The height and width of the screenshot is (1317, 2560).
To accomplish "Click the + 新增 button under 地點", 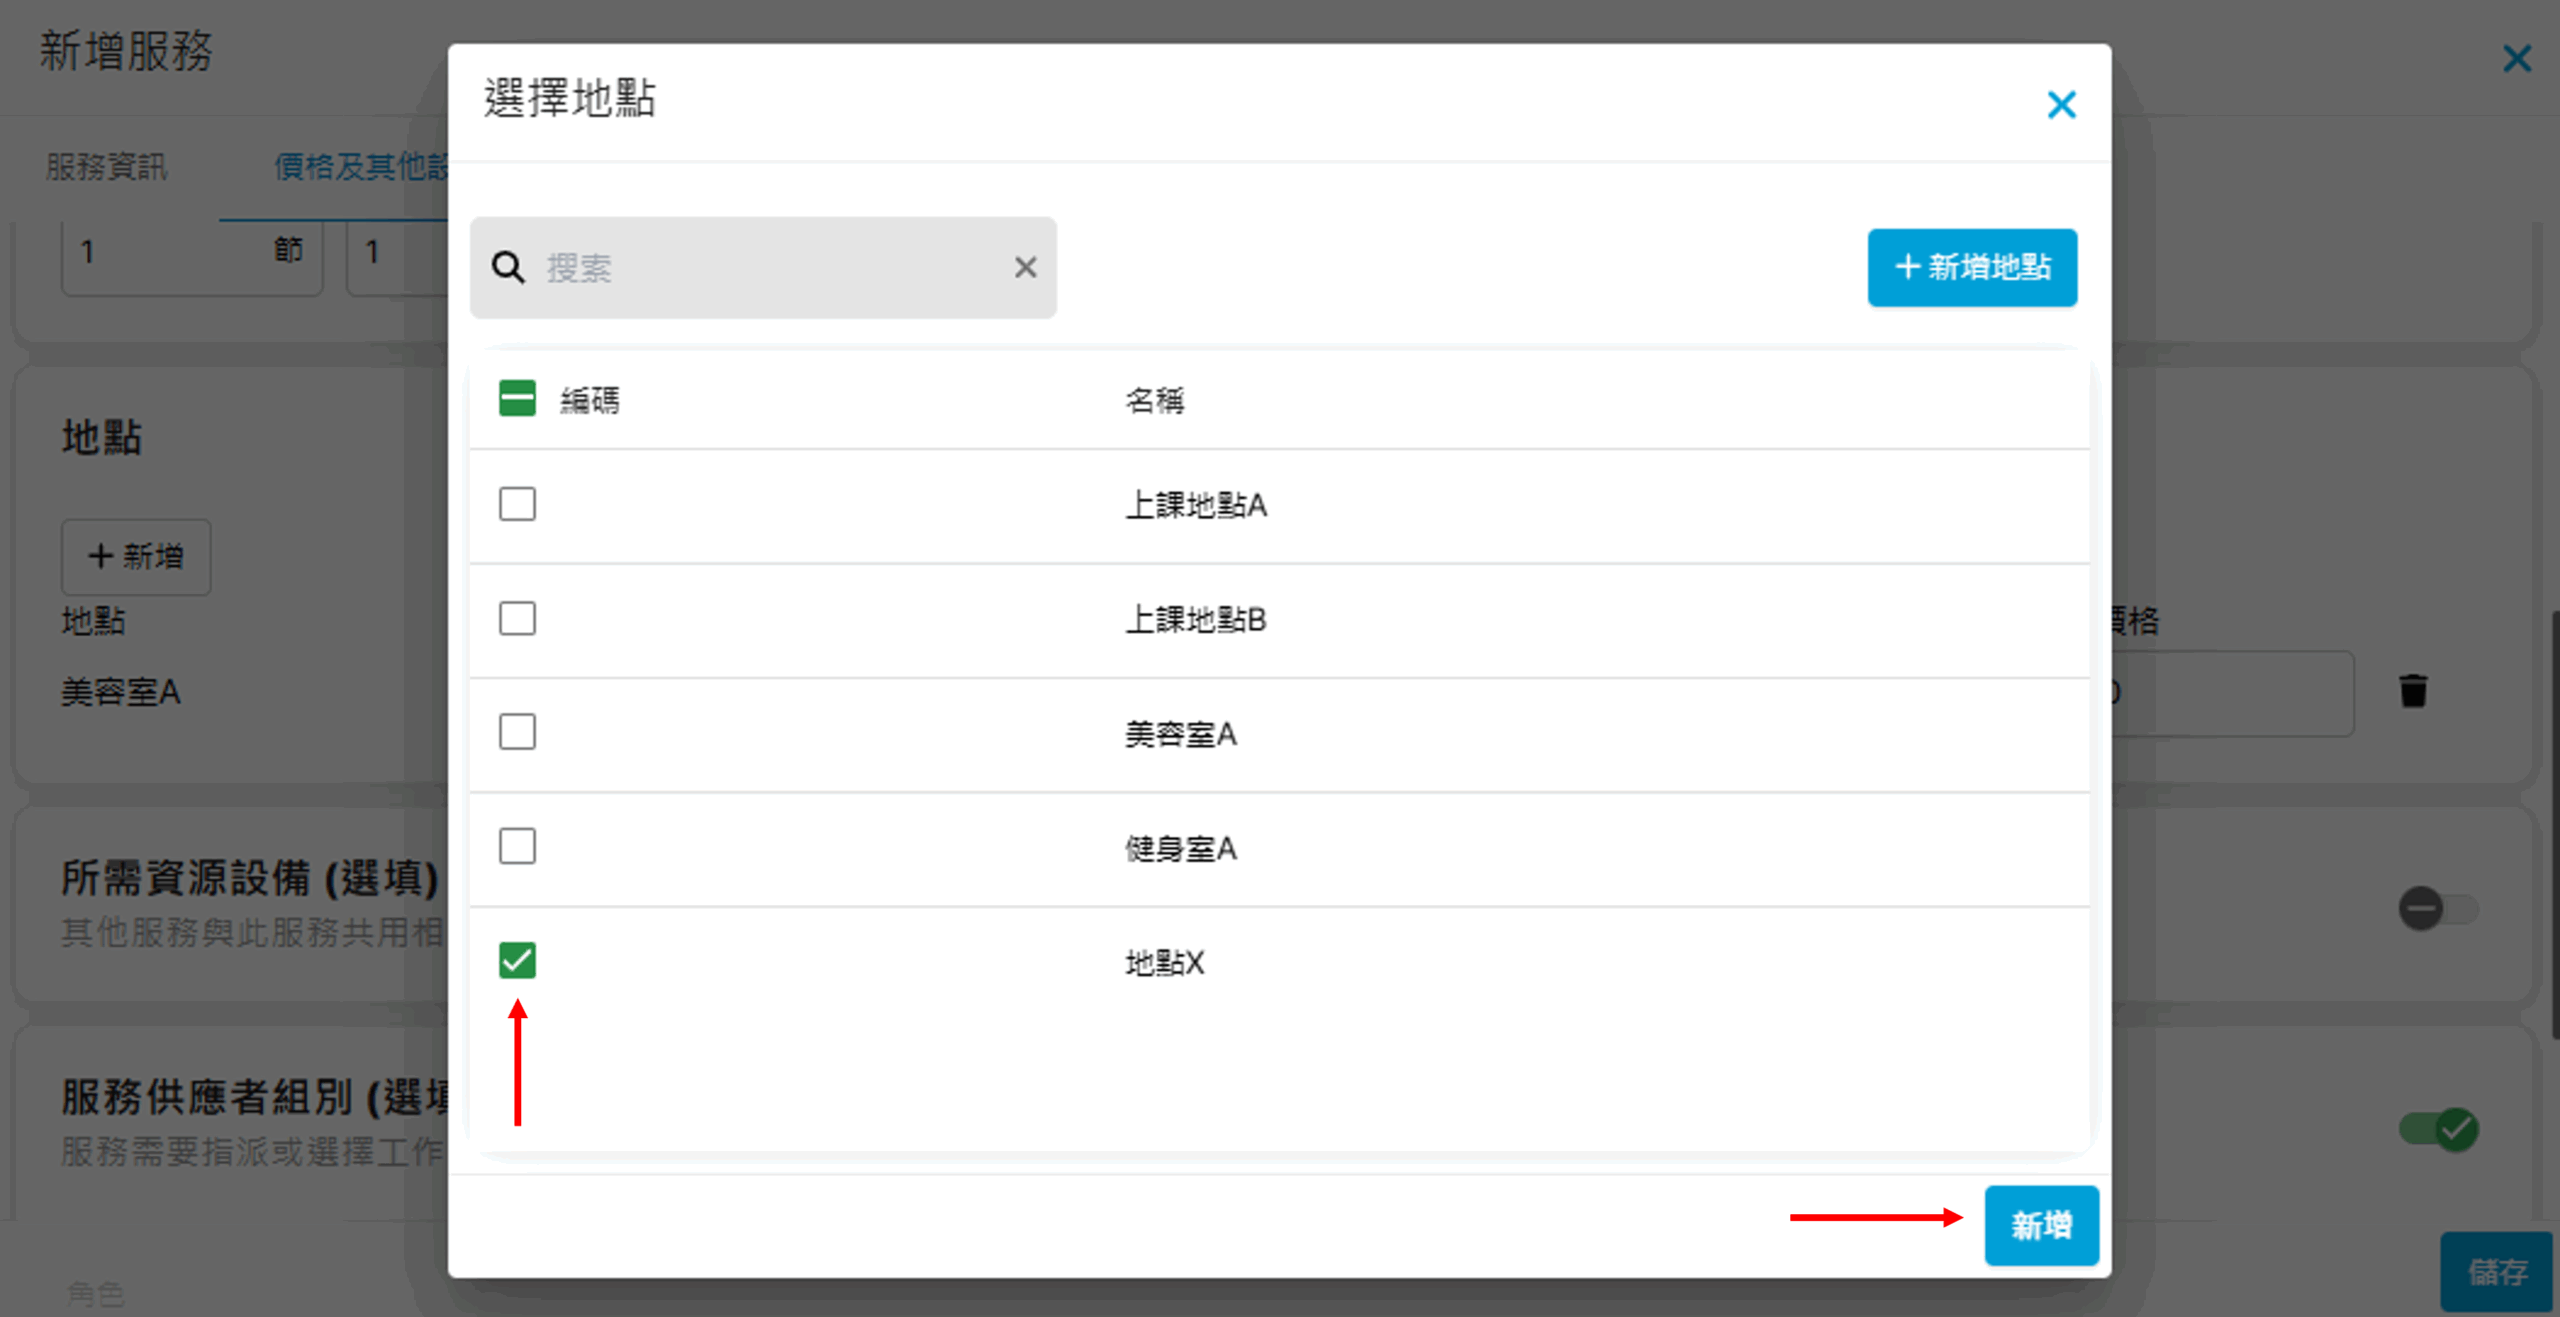I will (136, 557).
